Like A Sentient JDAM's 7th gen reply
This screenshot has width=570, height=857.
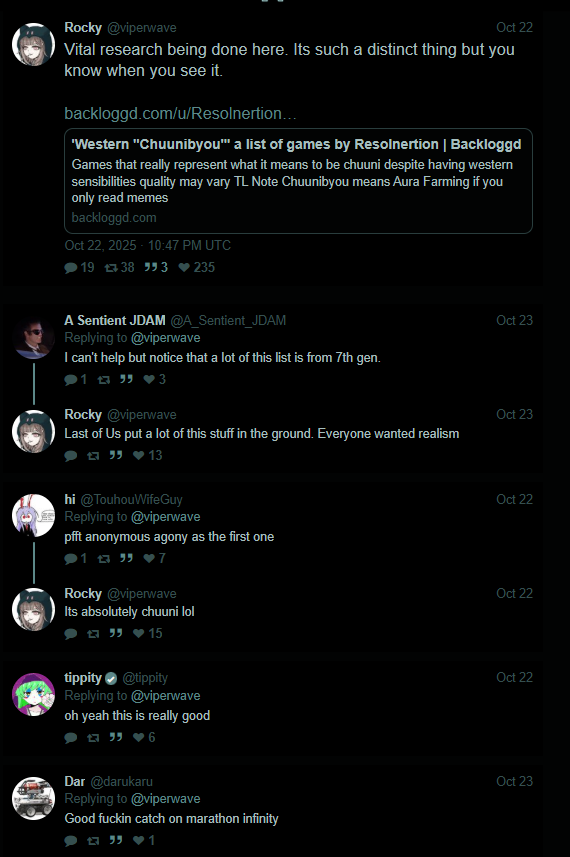149,379
